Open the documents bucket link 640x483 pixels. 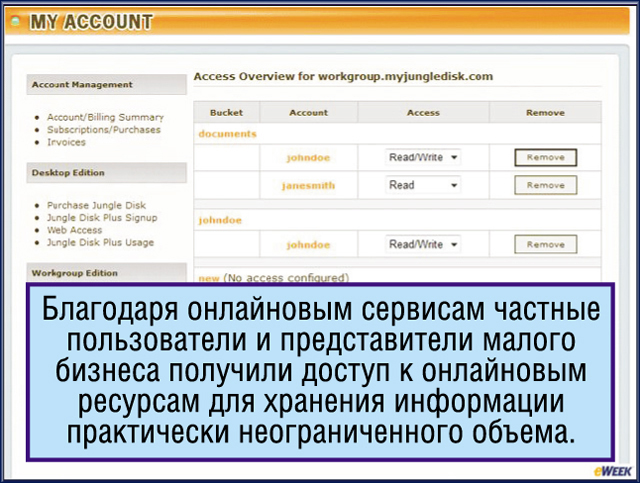point(227,134)
